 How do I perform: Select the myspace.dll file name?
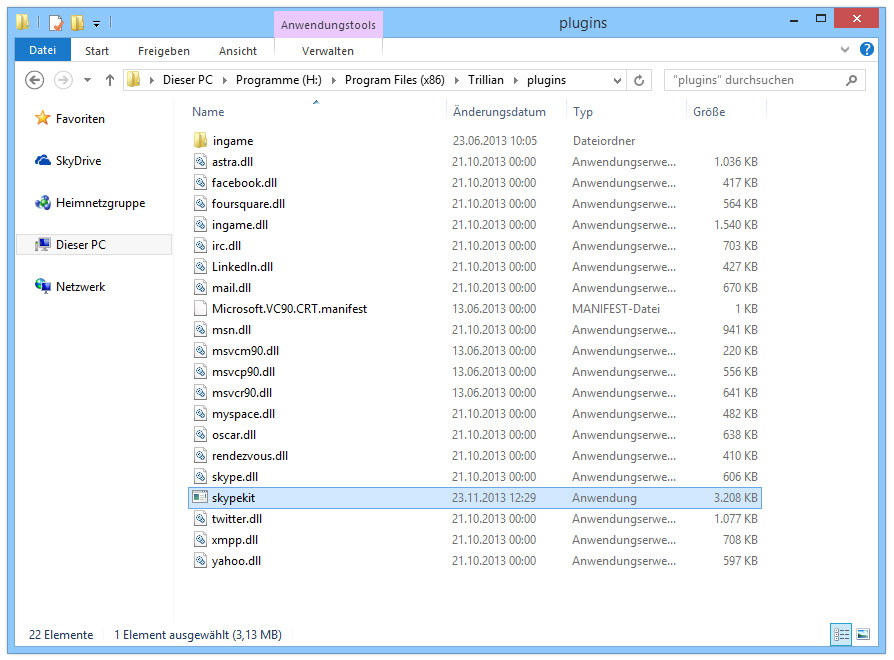point(243,414)
